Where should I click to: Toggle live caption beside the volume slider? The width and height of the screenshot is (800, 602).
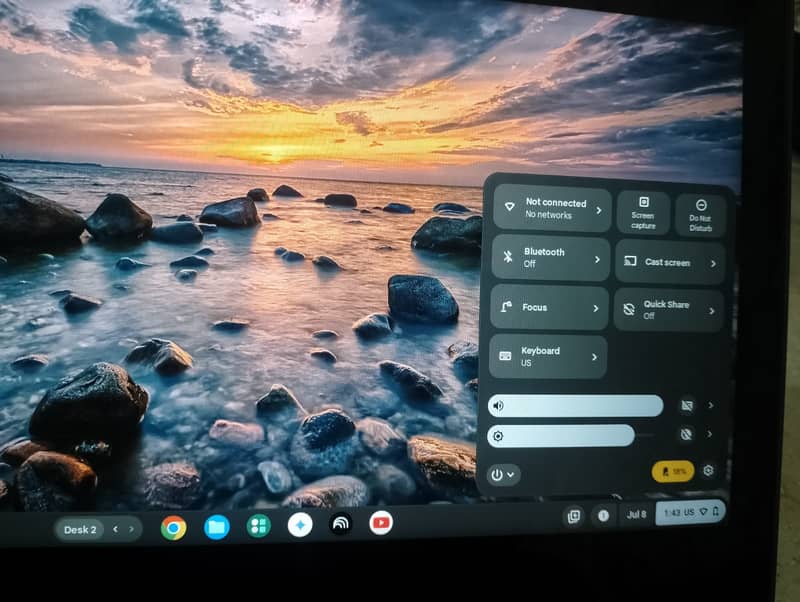[x=687, y=406]
